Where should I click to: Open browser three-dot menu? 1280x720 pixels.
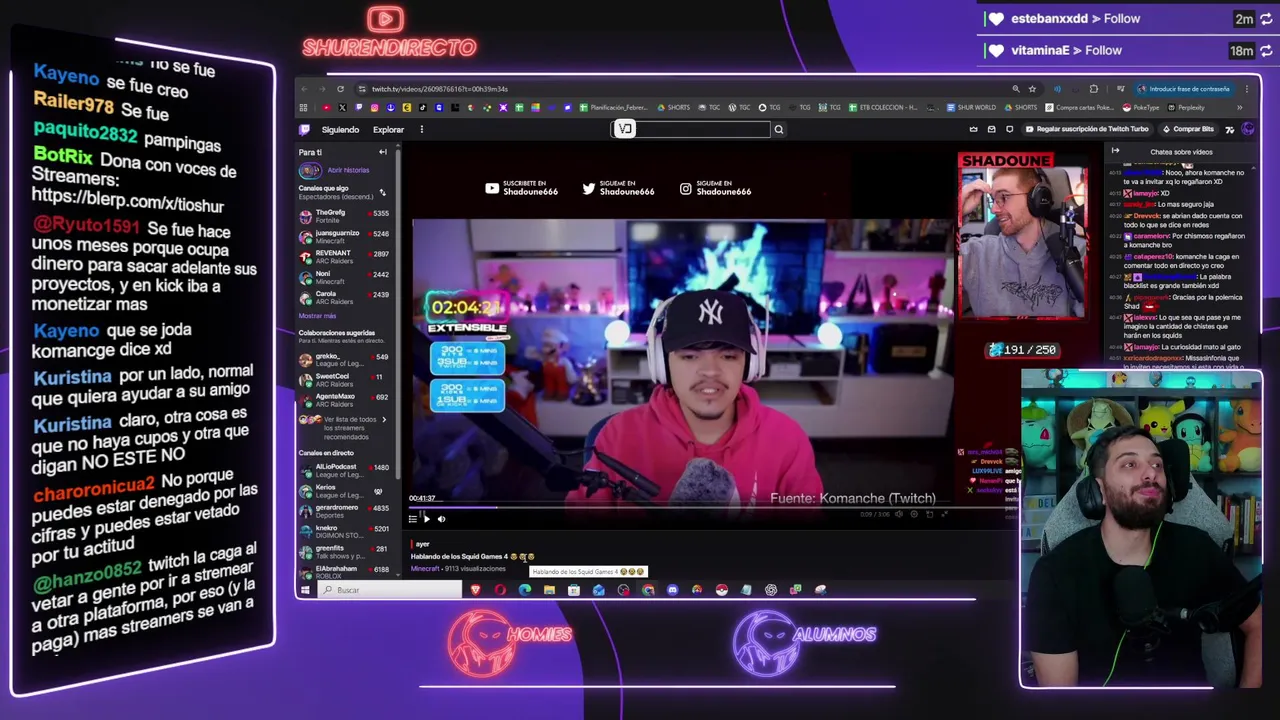click(x=1247, y=88)
